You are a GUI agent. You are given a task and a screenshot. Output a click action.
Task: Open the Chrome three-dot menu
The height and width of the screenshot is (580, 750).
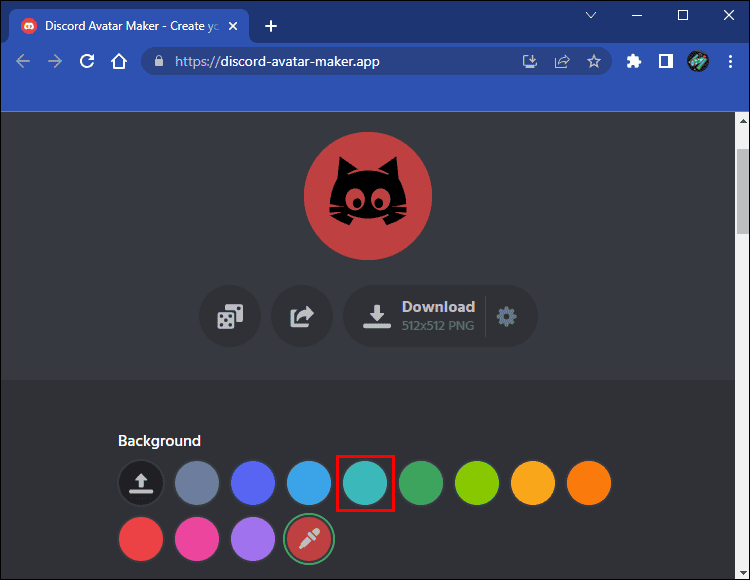pyautogui.click(x=730, y=61)
